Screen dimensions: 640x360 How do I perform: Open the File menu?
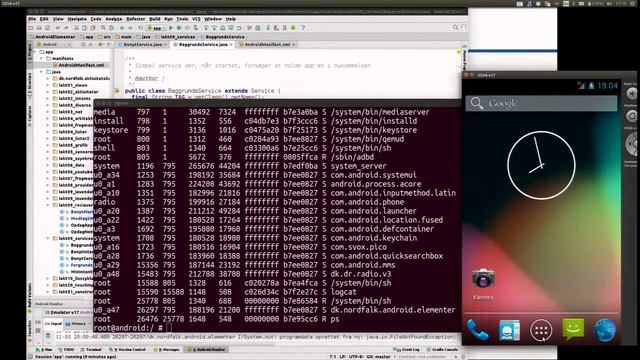[32, 19]
